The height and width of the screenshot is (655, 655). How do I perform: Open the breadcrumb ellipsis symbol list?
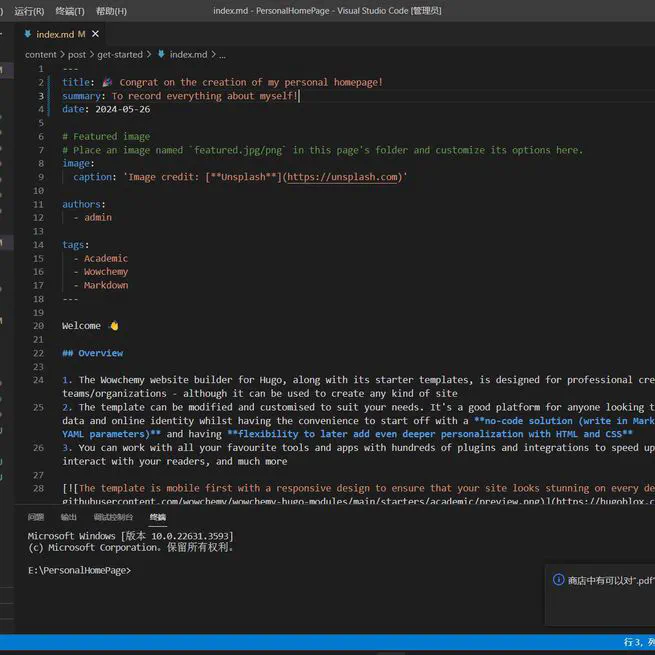pos(222,55)
